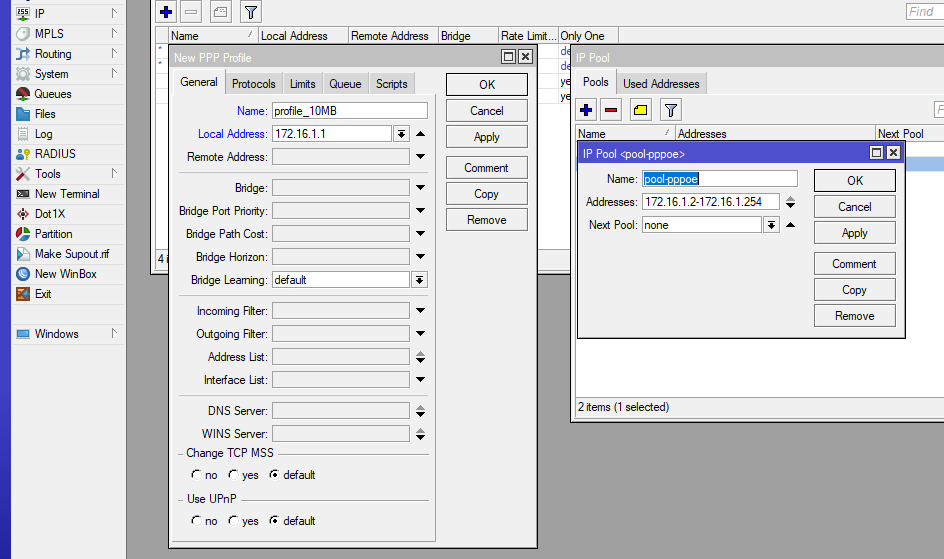
Task: Add pool Addresses range with stepper arrows
Action: point(790,202)
